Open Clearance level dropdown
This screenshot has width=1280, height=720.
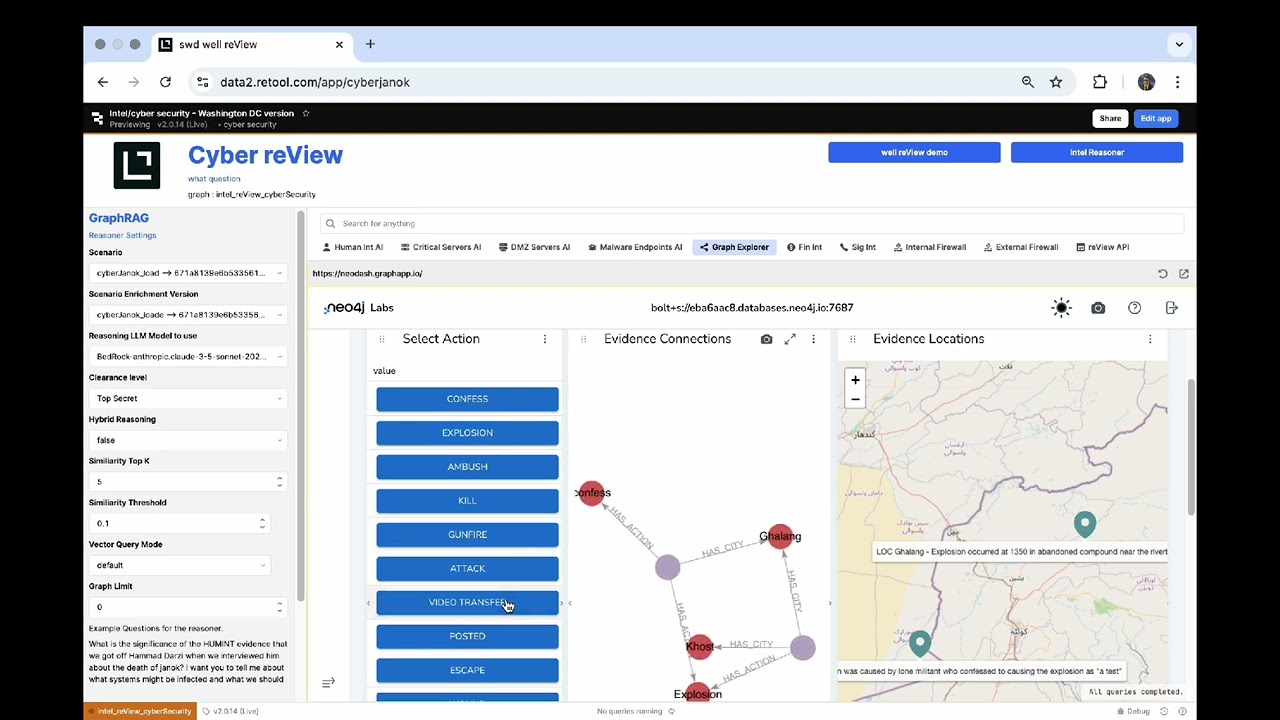(x=188, y=398)
